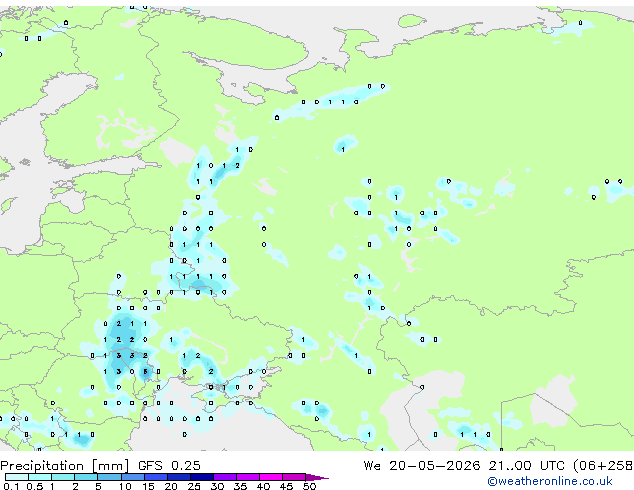Click the time '21..00 UTC' text

click(526, 466)
